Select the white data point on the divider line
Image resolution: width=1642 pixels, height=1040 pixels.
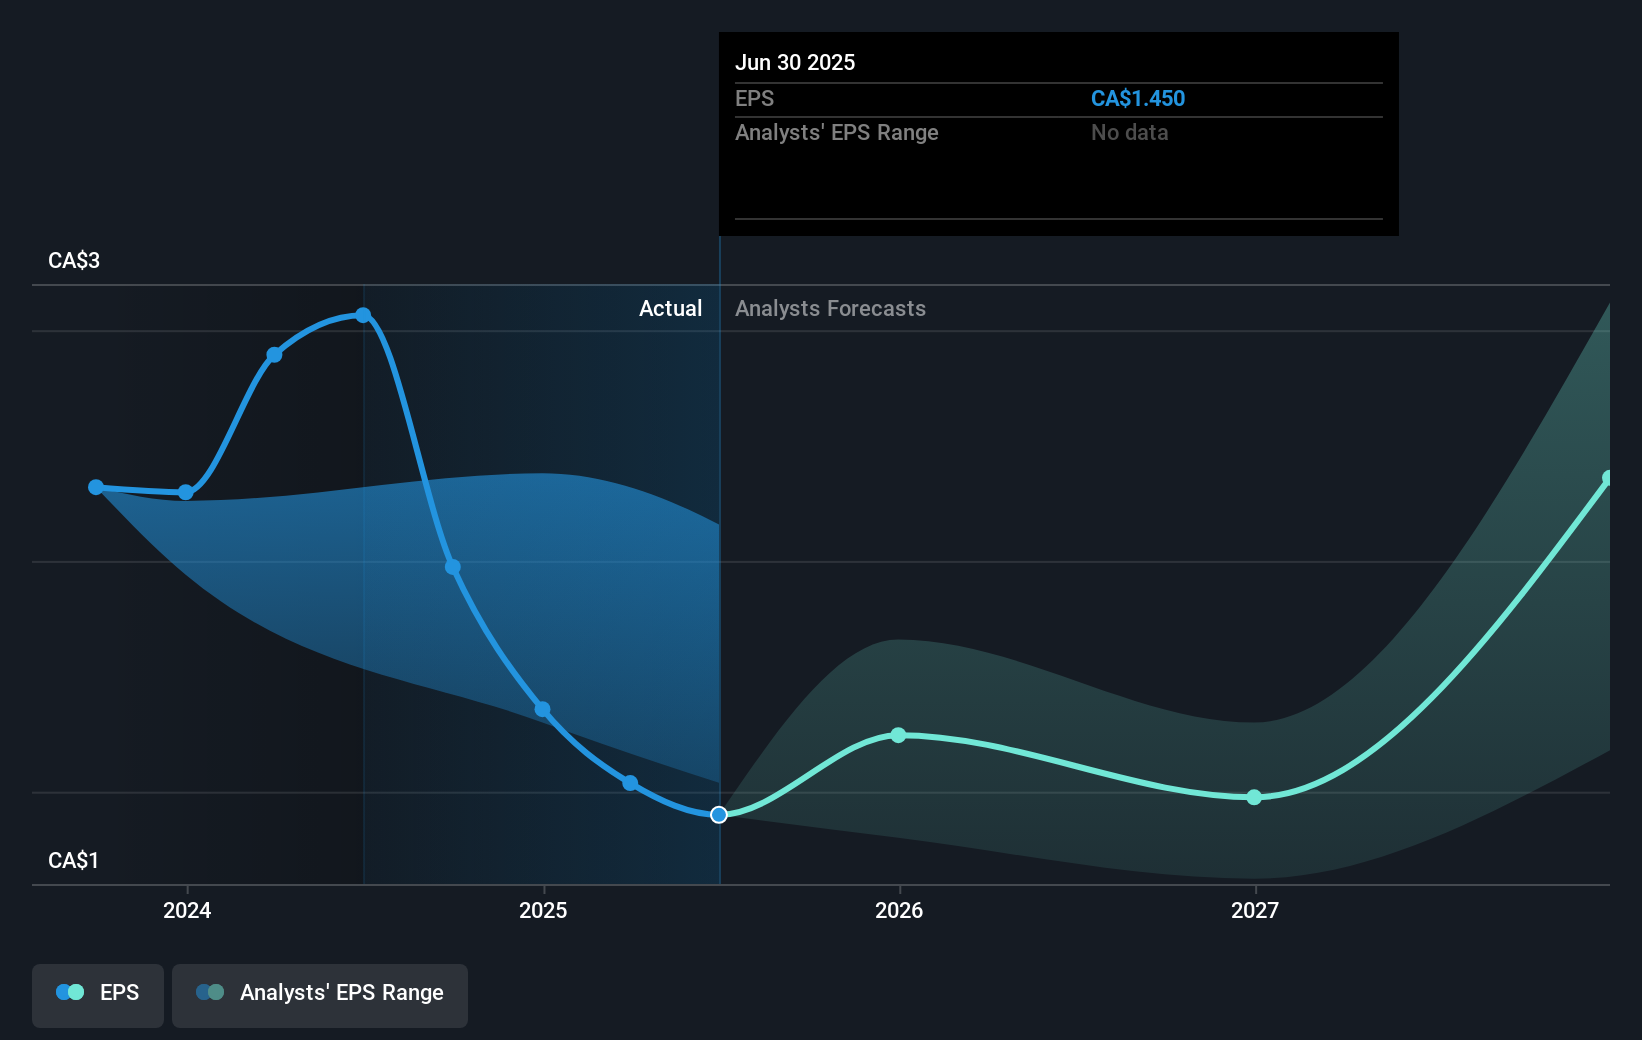click(717, 815)
